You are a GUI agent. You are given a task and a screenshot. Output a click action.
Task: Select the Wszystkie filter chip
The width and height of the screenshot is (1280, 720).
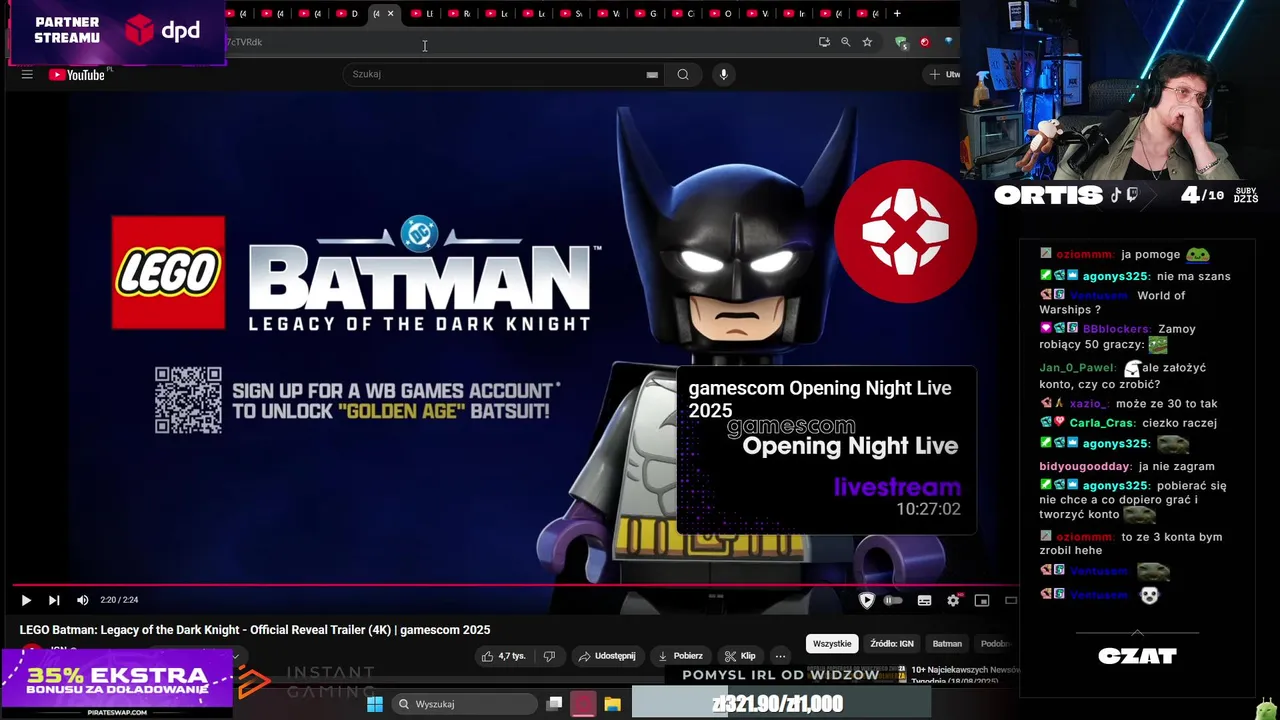click(x=832, y=644)
